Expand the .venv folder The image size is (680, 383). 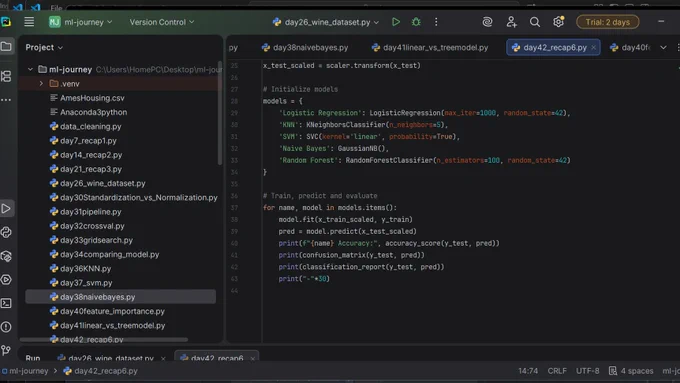click(41, 84)
